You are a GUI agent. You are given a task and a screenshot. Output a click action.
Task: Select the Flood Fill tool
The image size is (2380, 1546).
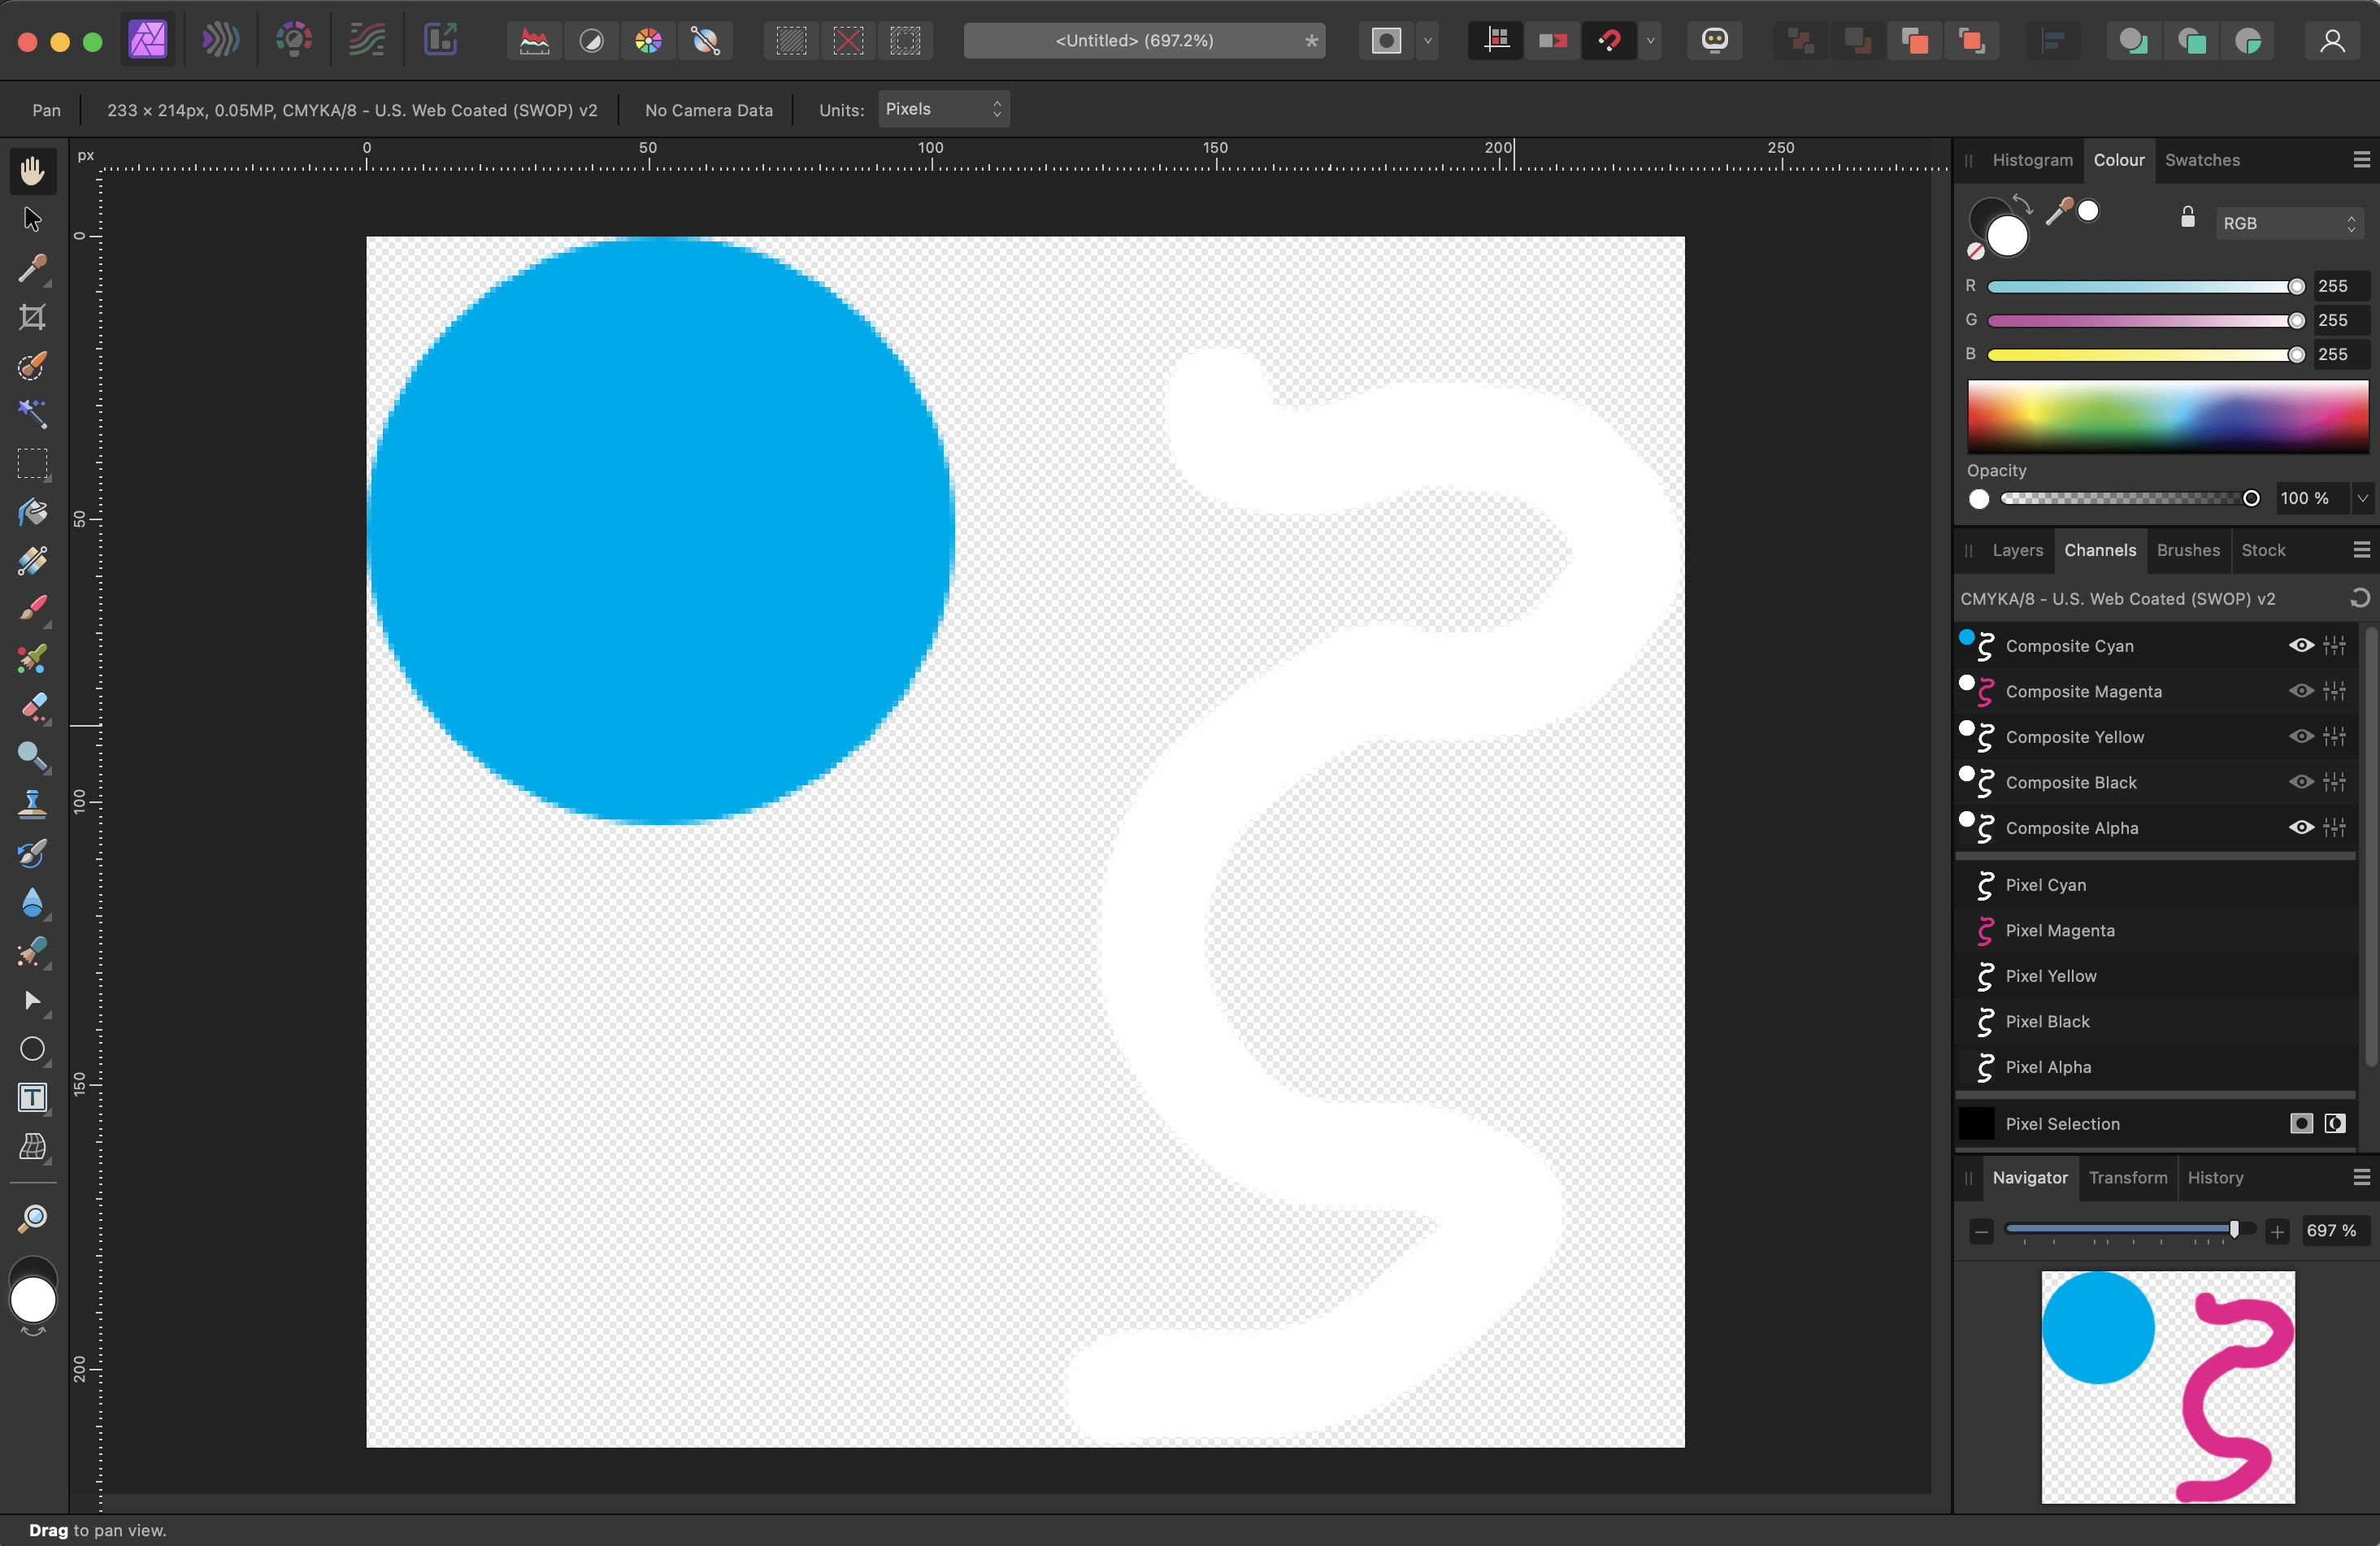coord(32,513)
